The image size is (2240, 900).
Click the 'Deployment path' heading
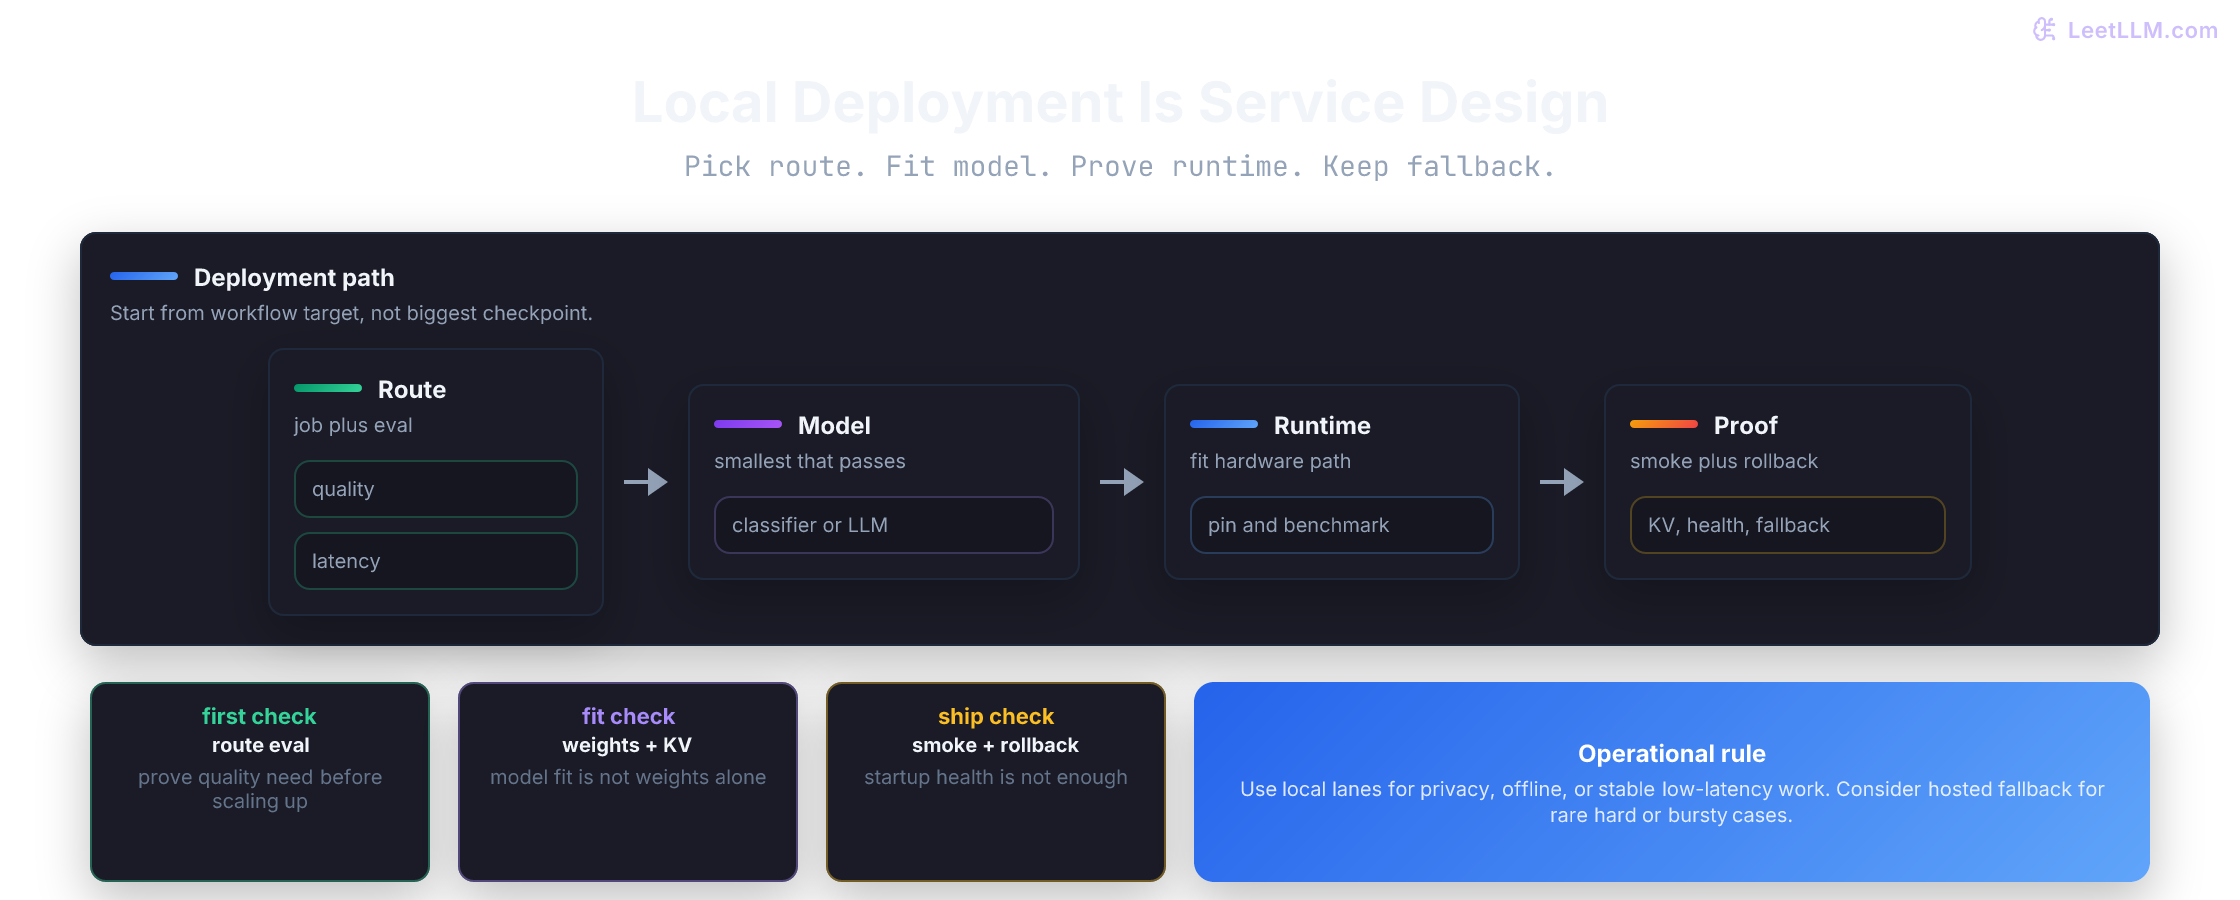click(294, 277)
